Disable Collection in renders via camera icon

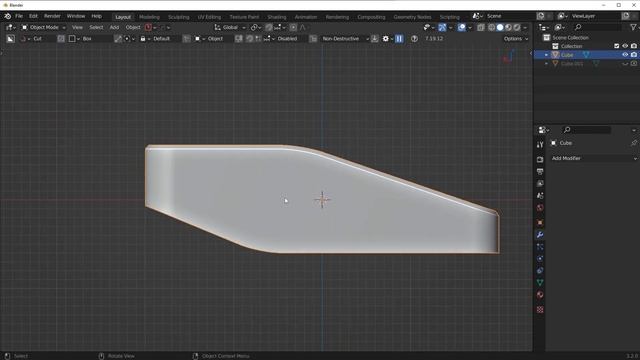click(x=633, y=46)
